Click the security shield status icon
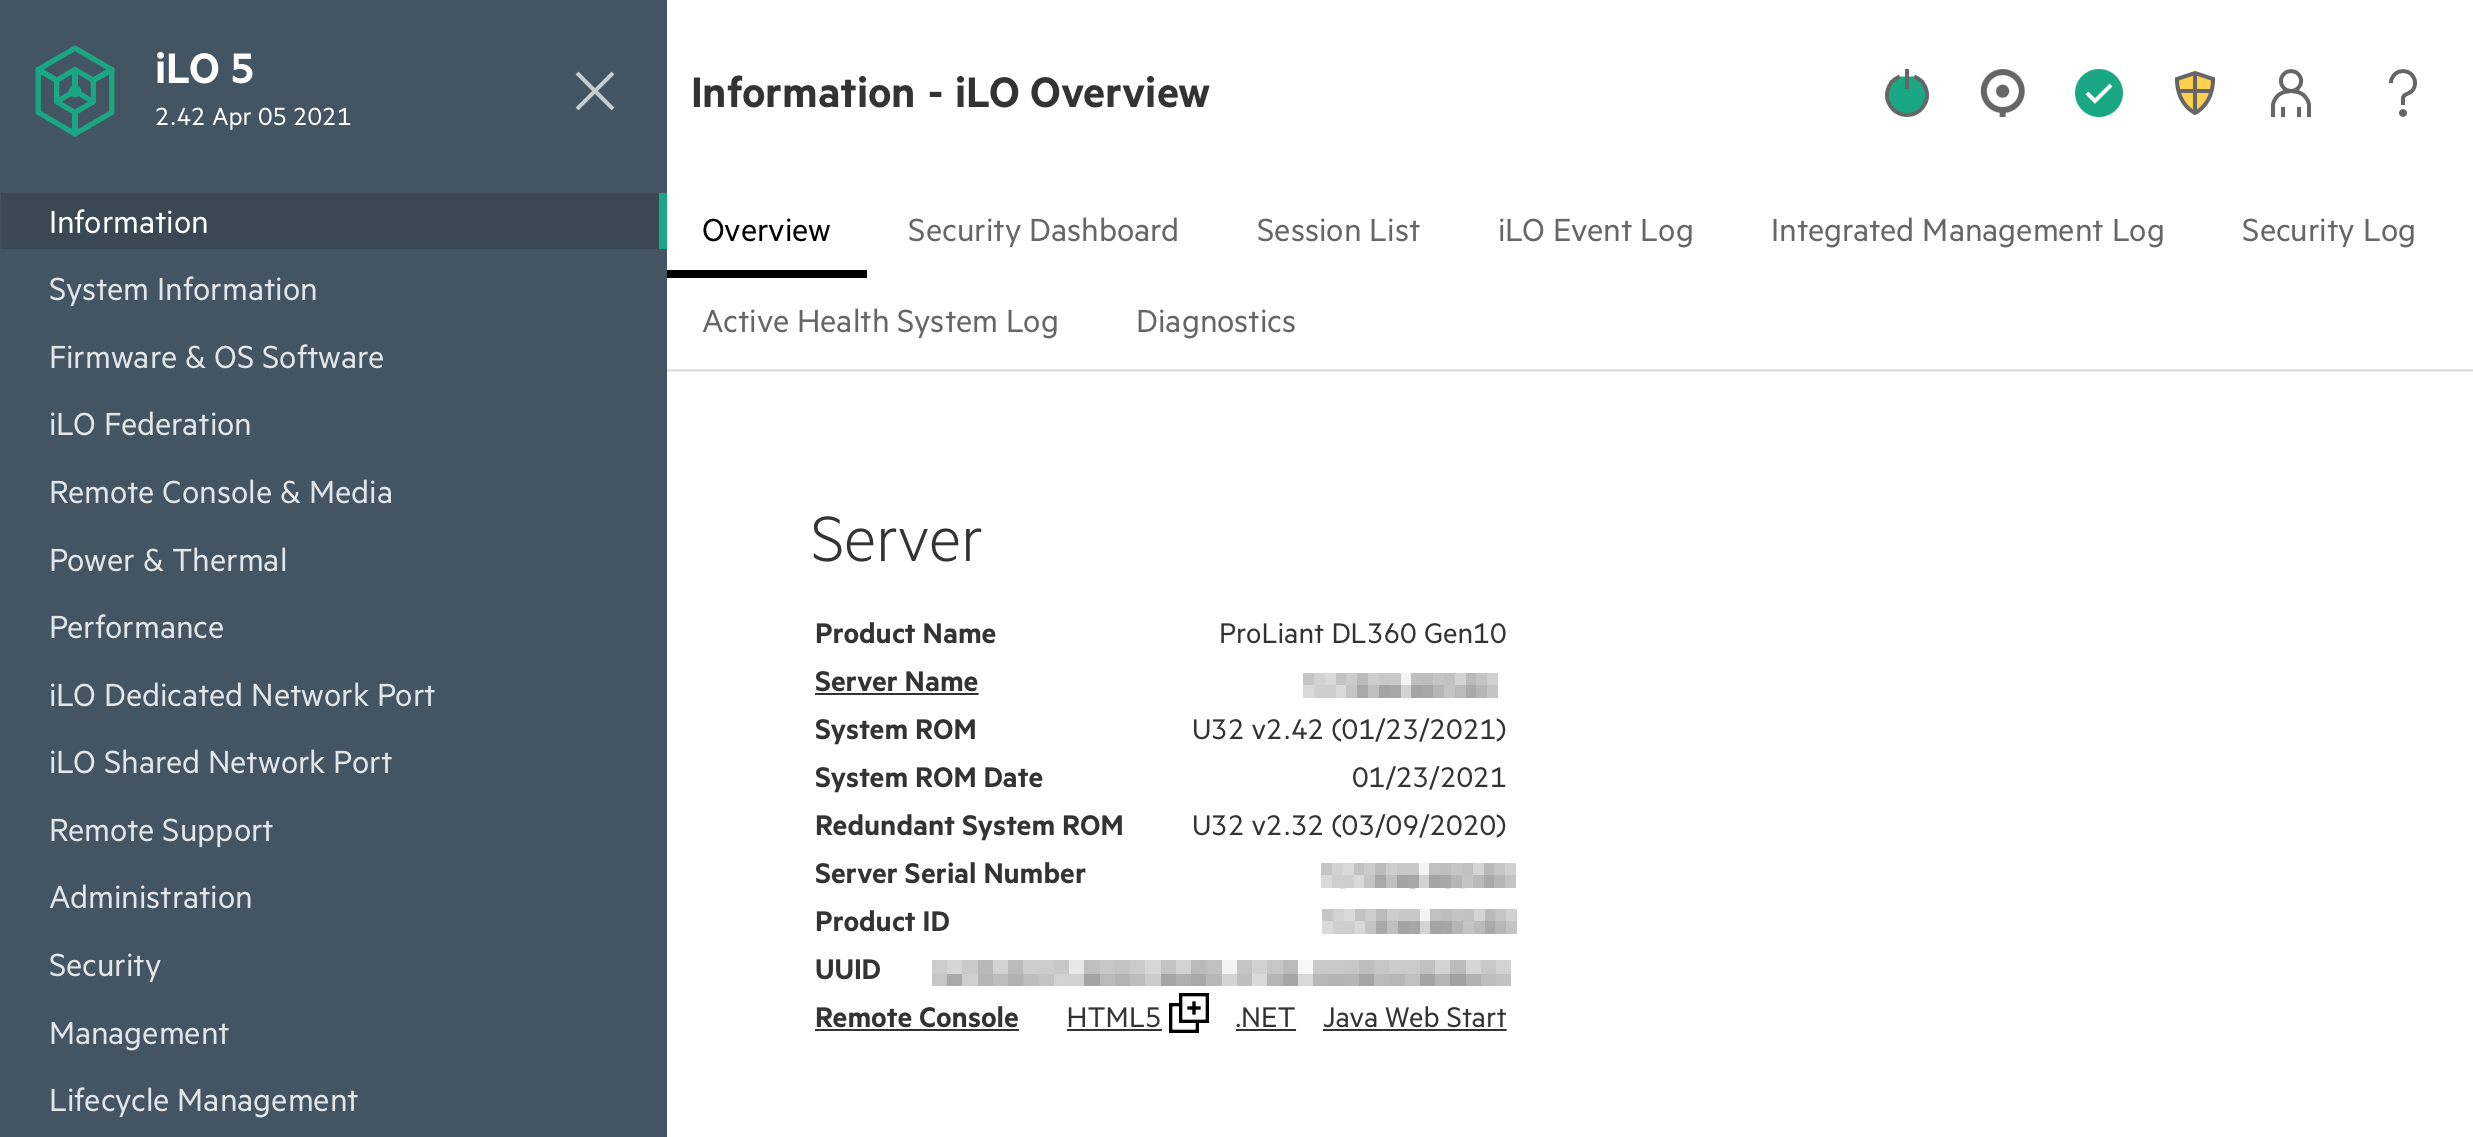This screenshot has height=1137, width=2473. pos(2194,93)
